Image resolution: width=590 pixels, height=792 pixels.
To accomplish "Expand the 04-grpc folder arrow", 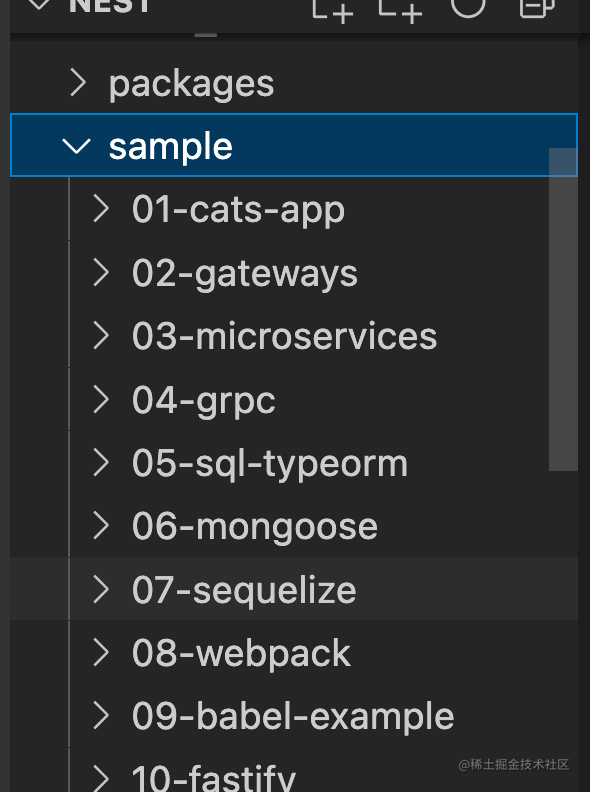I will (x=101, y=400).
